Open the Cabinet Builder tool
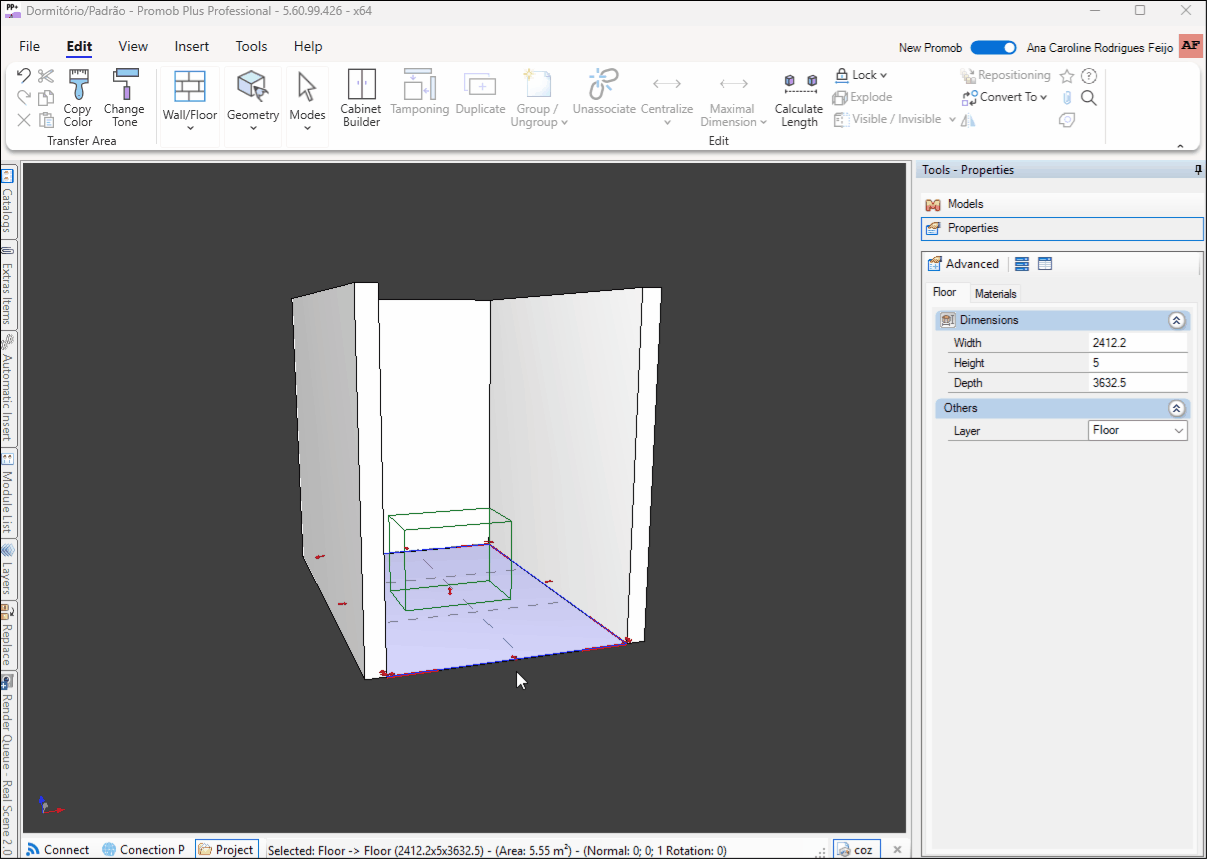The height and width of the screenshot is (859, 1207). [x=361, y=98]
